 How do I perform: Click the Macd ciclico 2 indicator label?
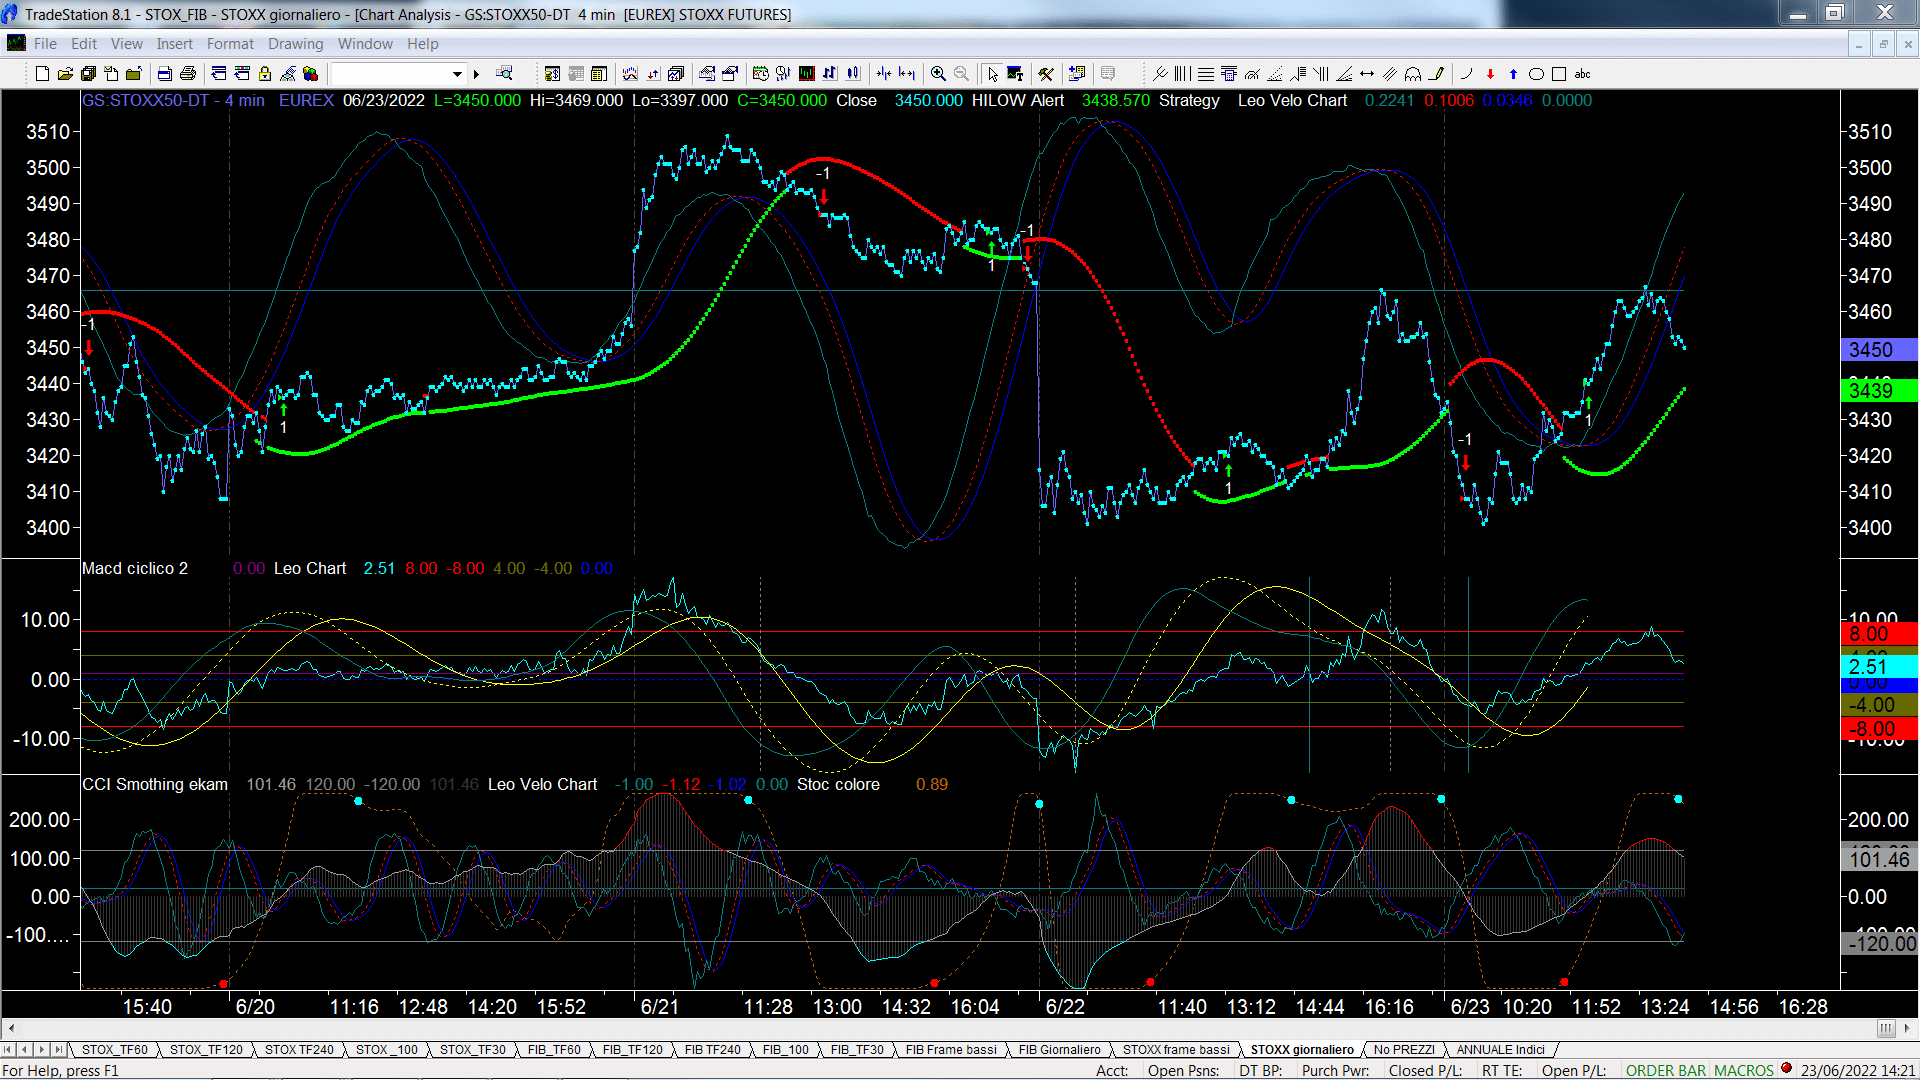pos(134,569)
